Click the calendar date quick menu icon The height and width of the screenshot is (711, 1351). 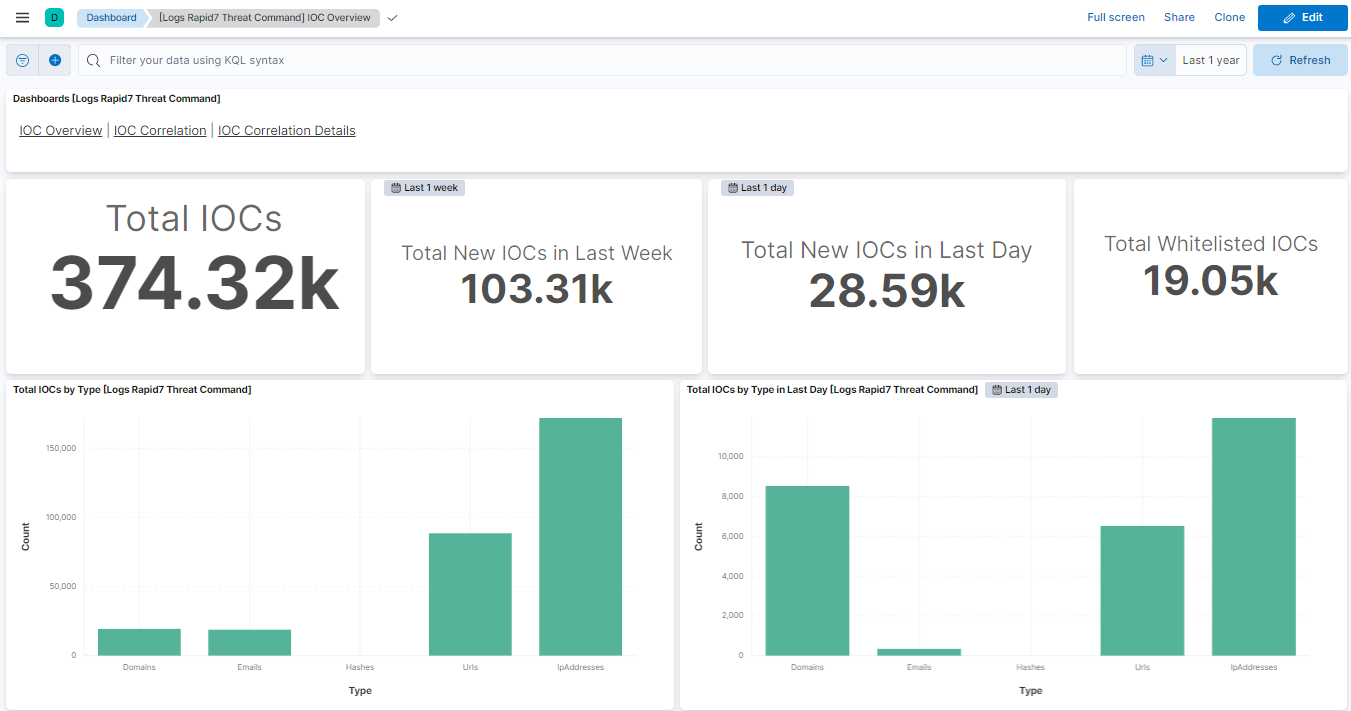coord(1154,60)
